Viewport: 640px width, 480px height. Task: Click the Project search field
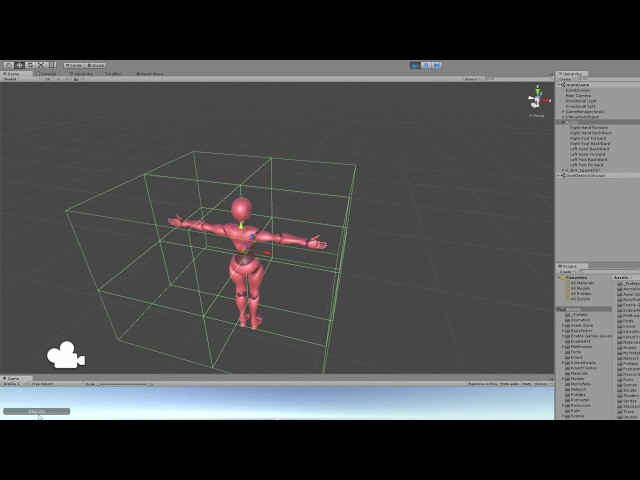point(608,271)
